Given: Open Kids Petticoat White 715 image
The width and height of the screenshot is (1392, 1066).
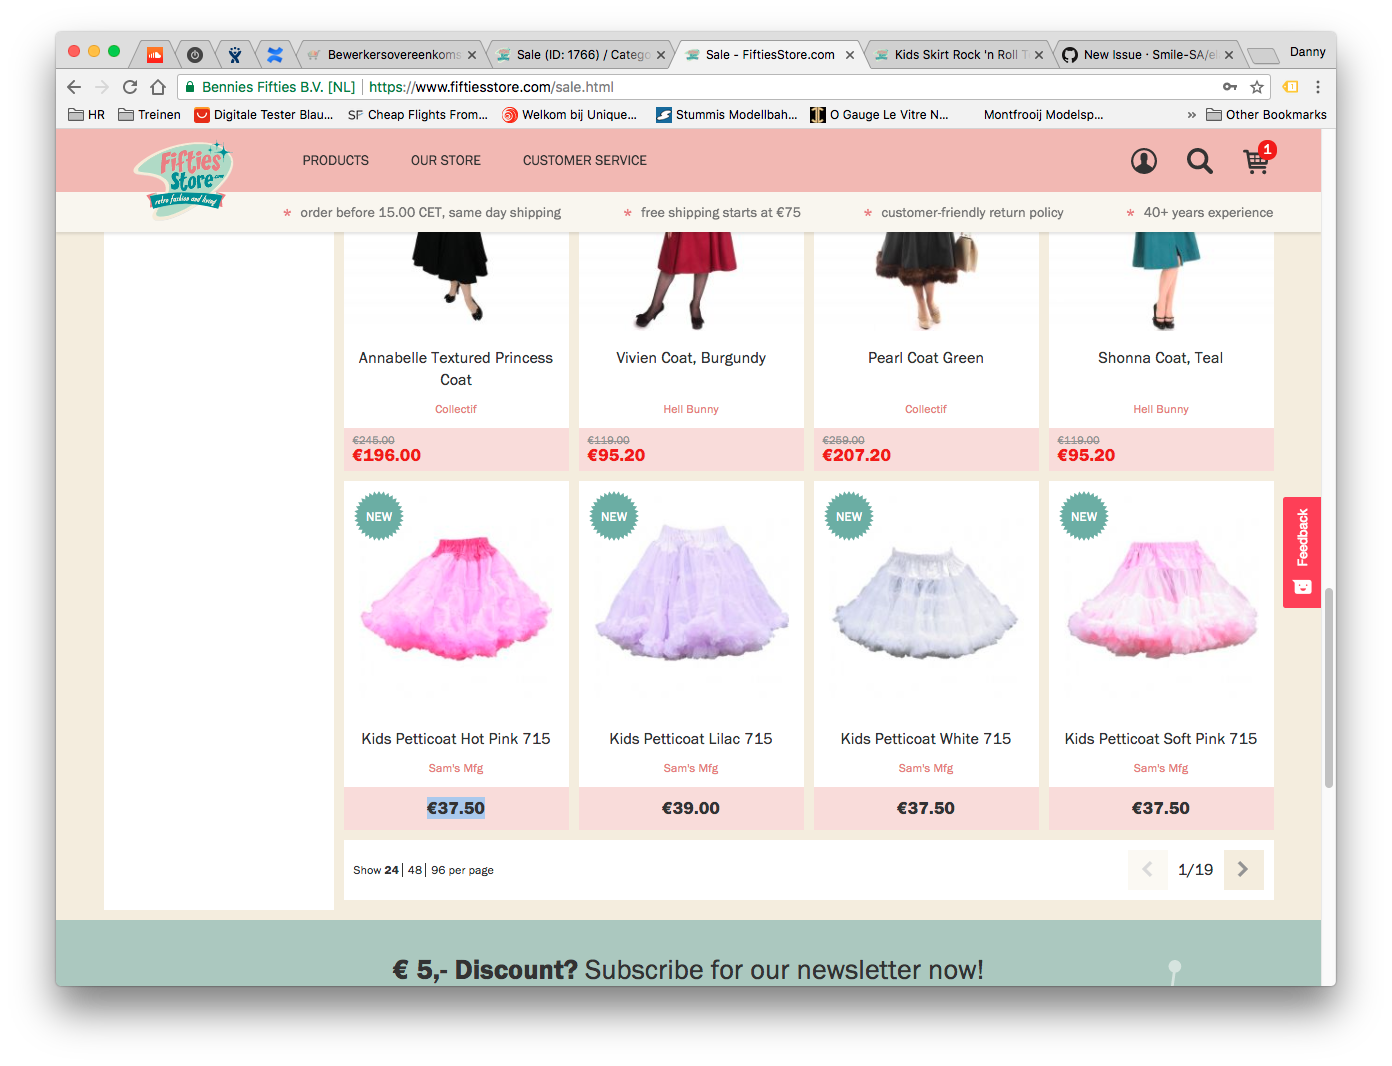Looking at the screenshot, I should click(x=926, y=603).
